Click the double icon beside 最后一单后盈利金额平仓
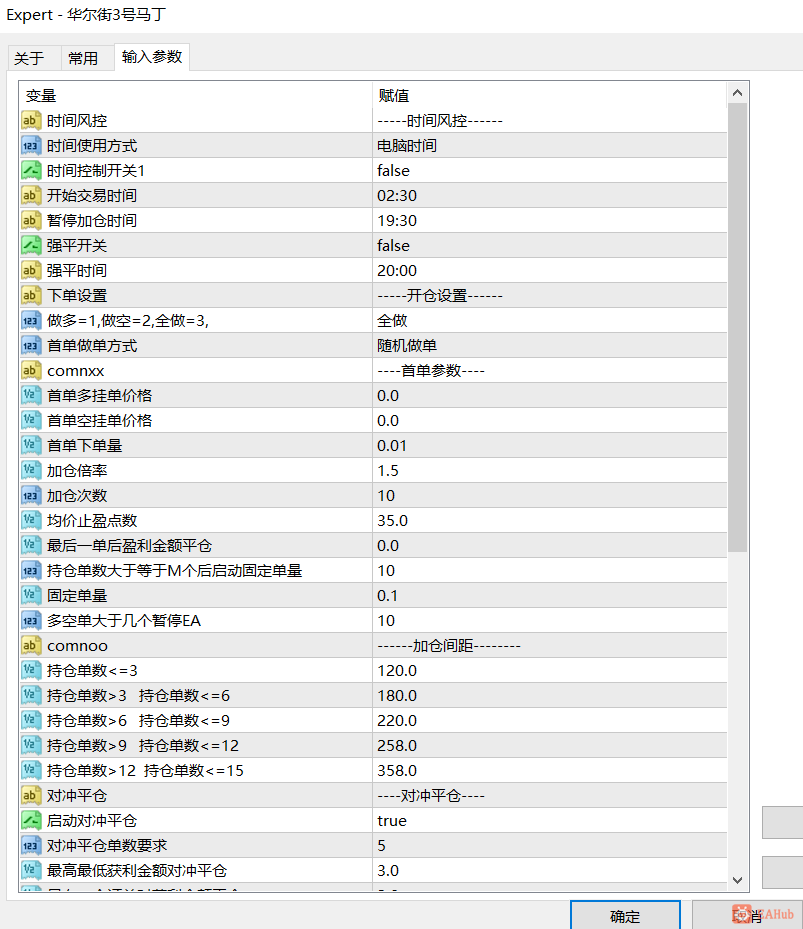Viewport: 803px width, 929px height. click(31, 545)
